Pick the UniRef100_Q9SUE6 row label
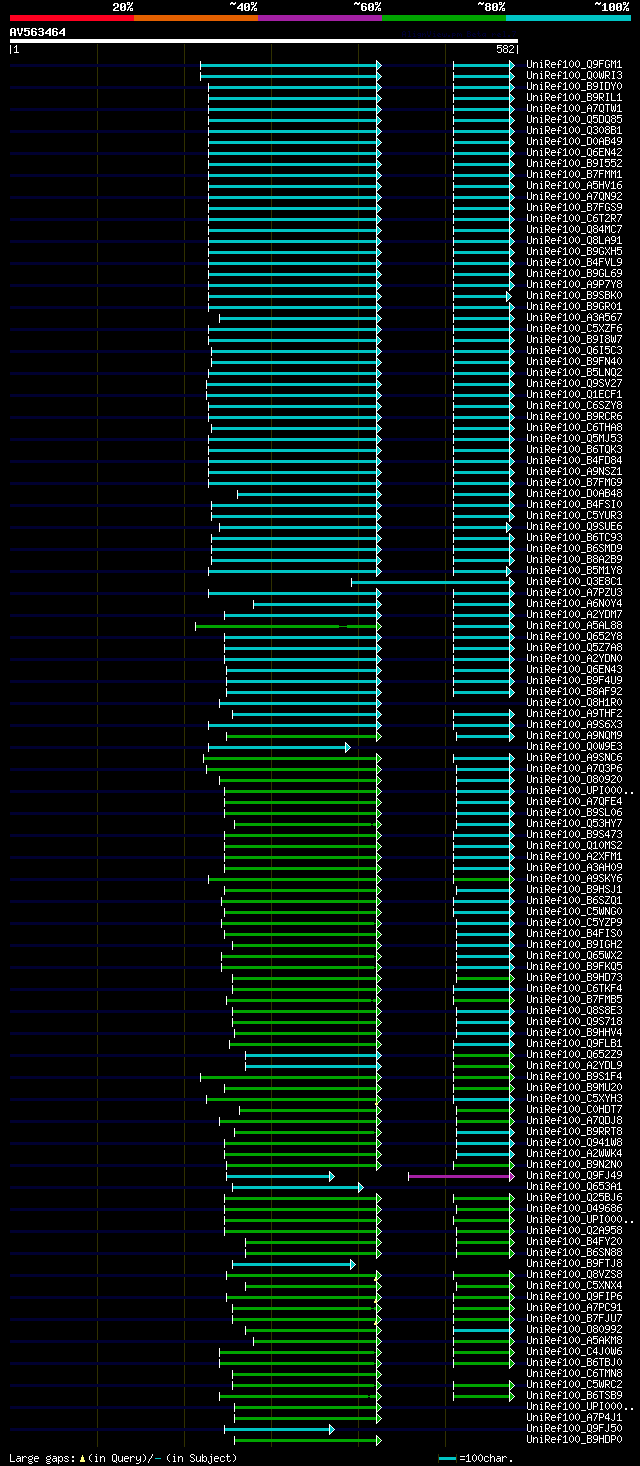Image resolution: width=640 pixels, height=1466 pixels. [x=574, y=527]
